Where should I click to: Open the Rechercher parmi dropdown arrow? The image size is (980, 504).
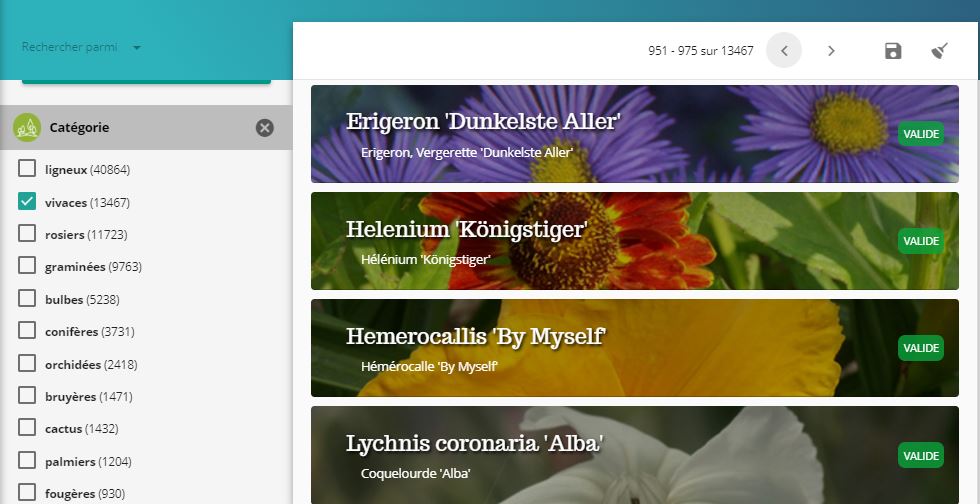pyautogui.click(x=137, y=48)
